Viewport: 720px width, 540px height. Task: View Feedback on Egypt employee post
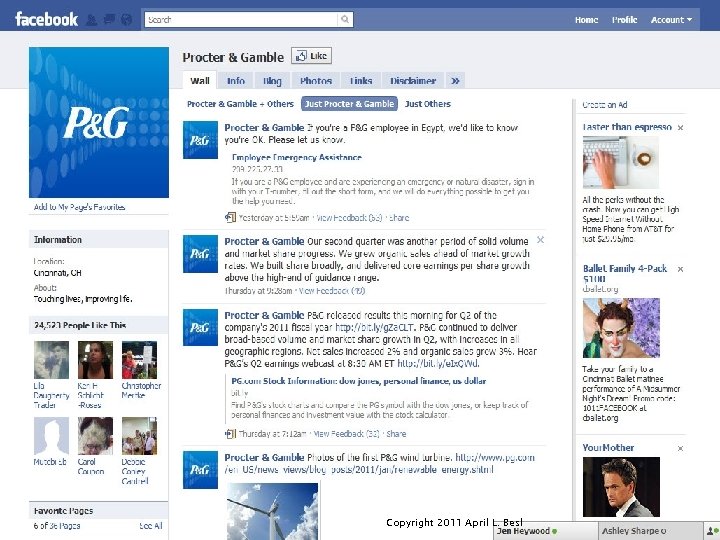point(349,218)
